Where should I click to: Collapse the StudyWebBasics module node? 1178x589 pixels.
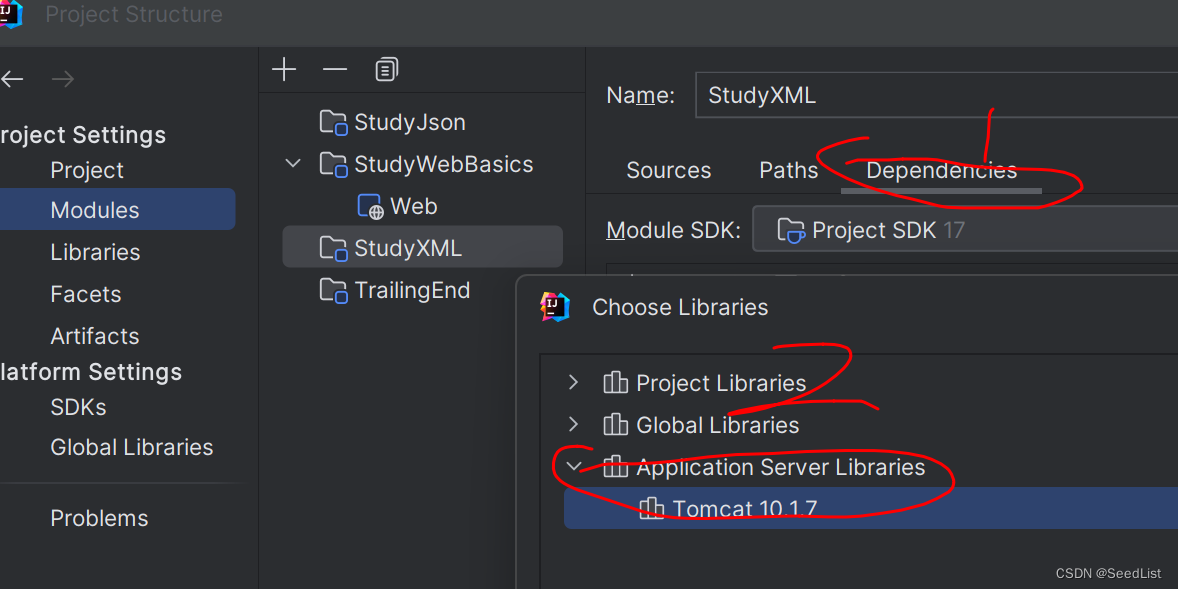click(x=294, y=164)
